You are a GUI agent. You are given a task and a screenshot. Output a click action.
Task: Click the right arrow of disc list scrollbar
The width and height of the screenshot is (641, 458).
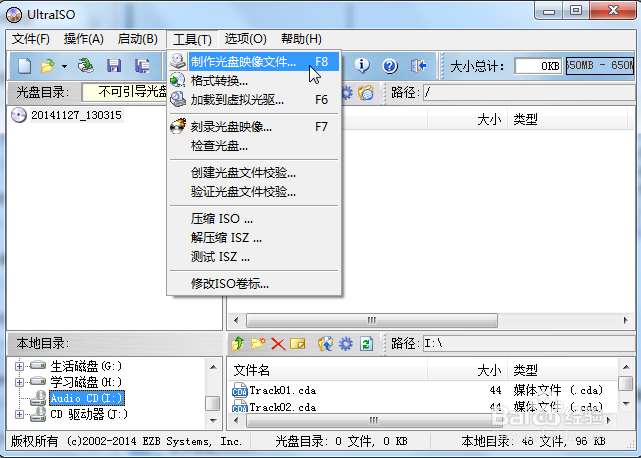(625, 320)
